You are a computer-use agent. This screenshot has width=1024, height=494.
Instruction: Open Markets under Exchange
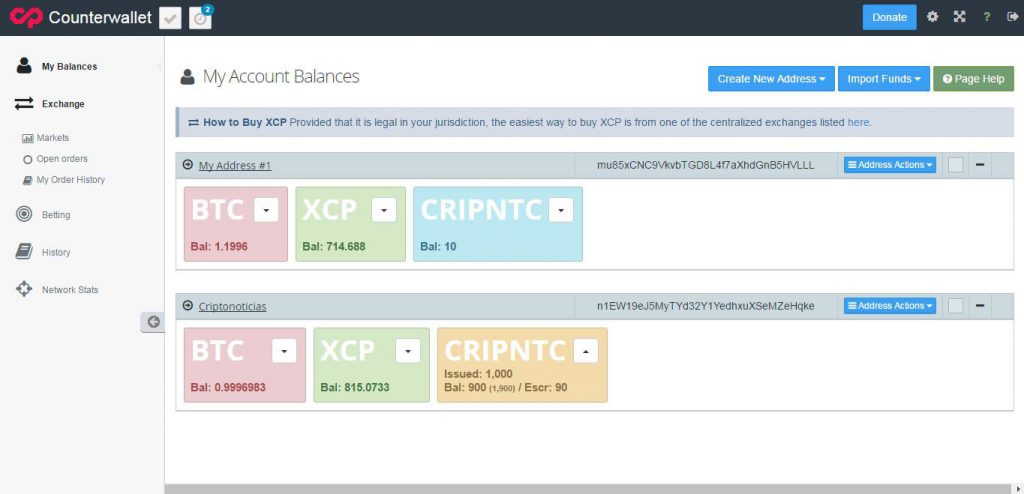[x=53, y=138]
